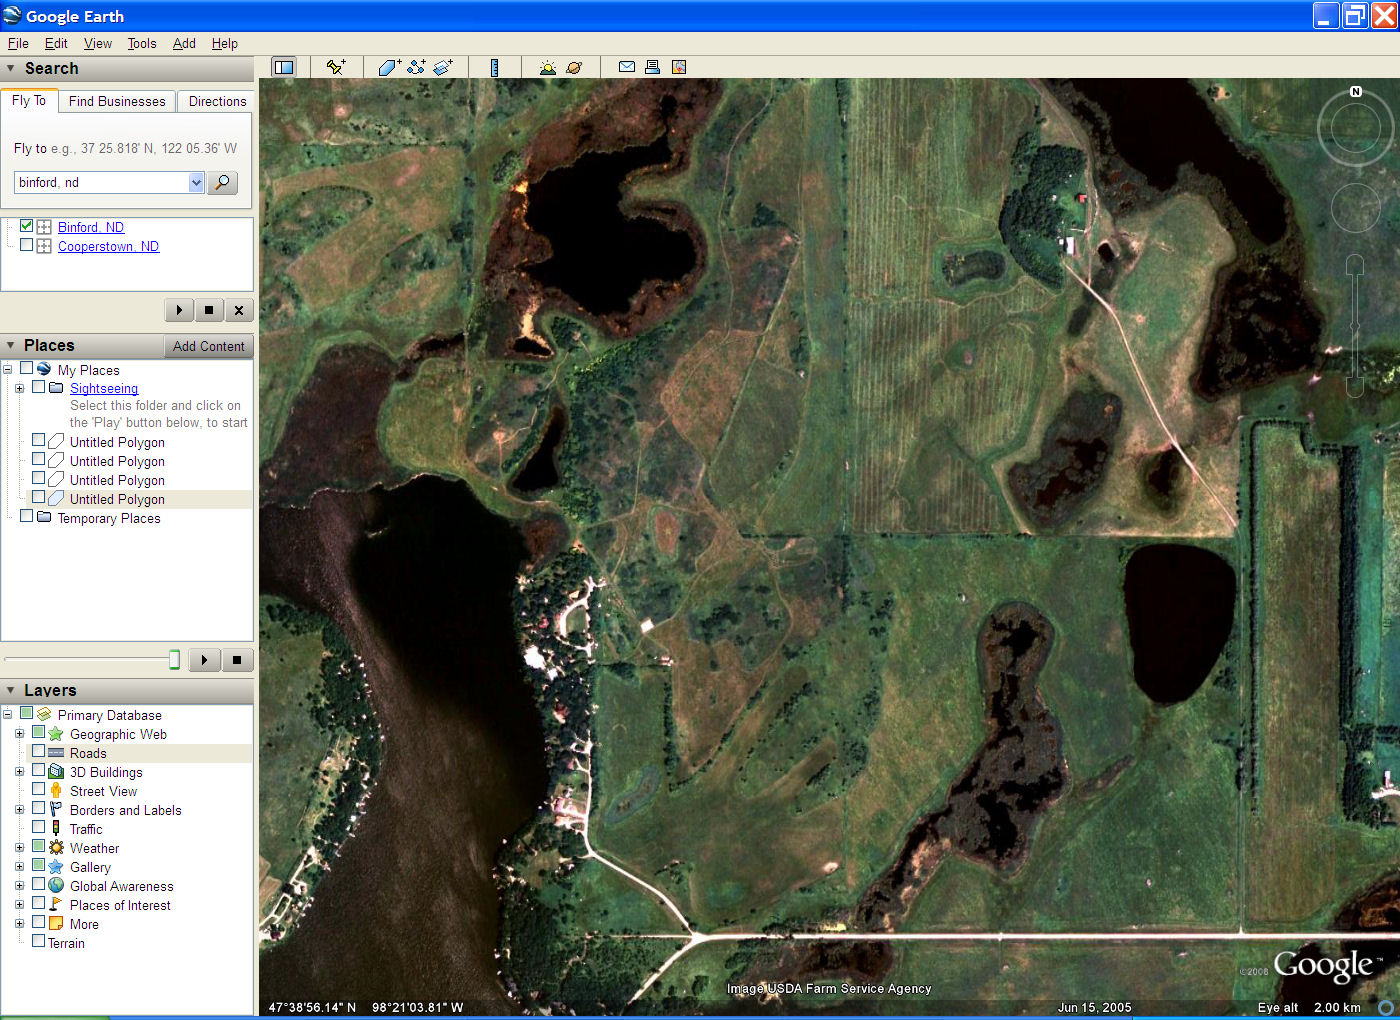Click the Add Content button
1400x1020 pixels.
click(208, 346)
